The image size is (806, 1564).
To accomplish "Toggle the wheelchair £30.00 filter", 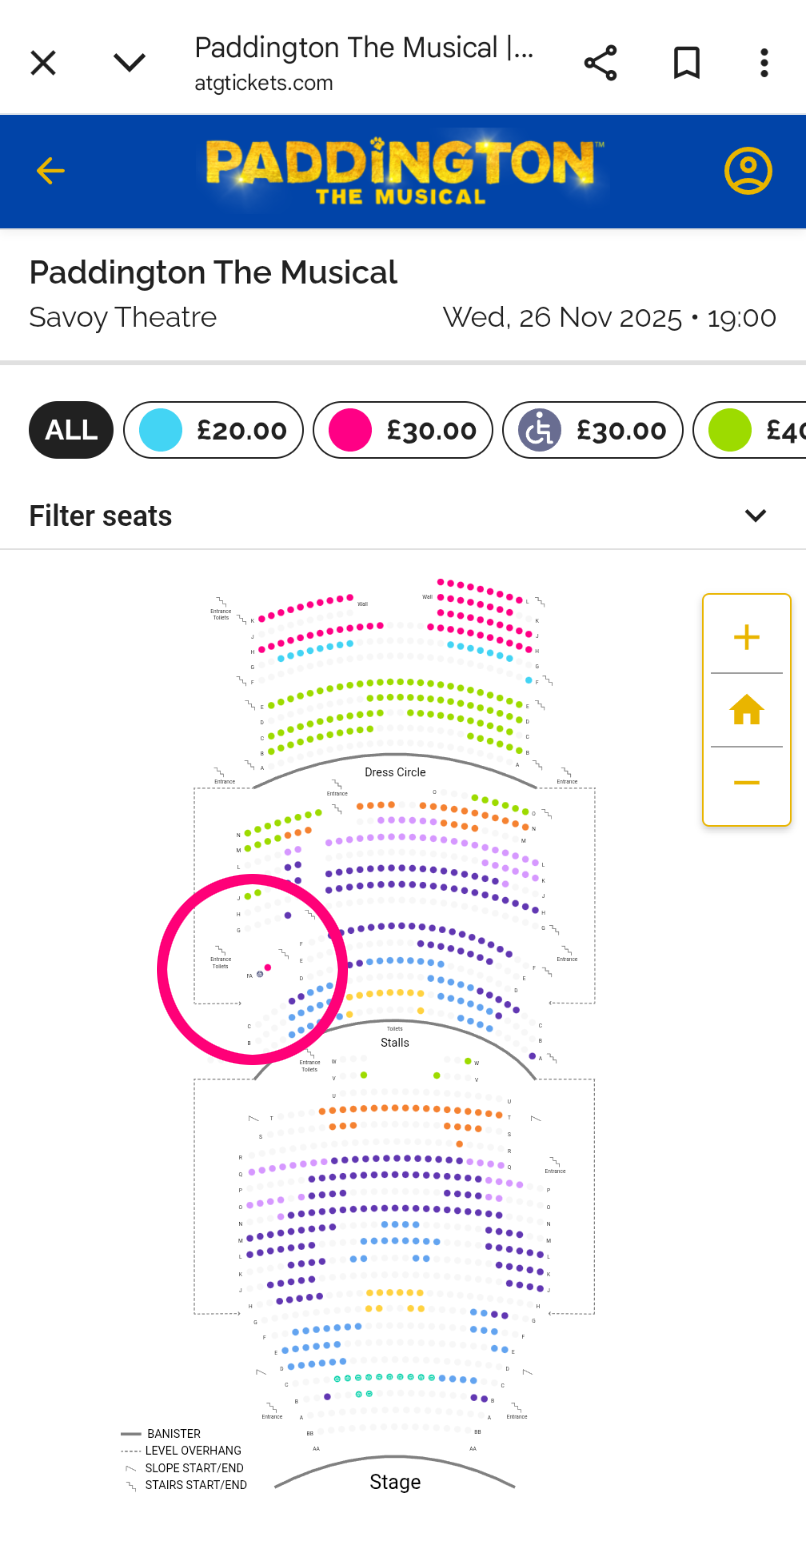I will tap(593, 430).
